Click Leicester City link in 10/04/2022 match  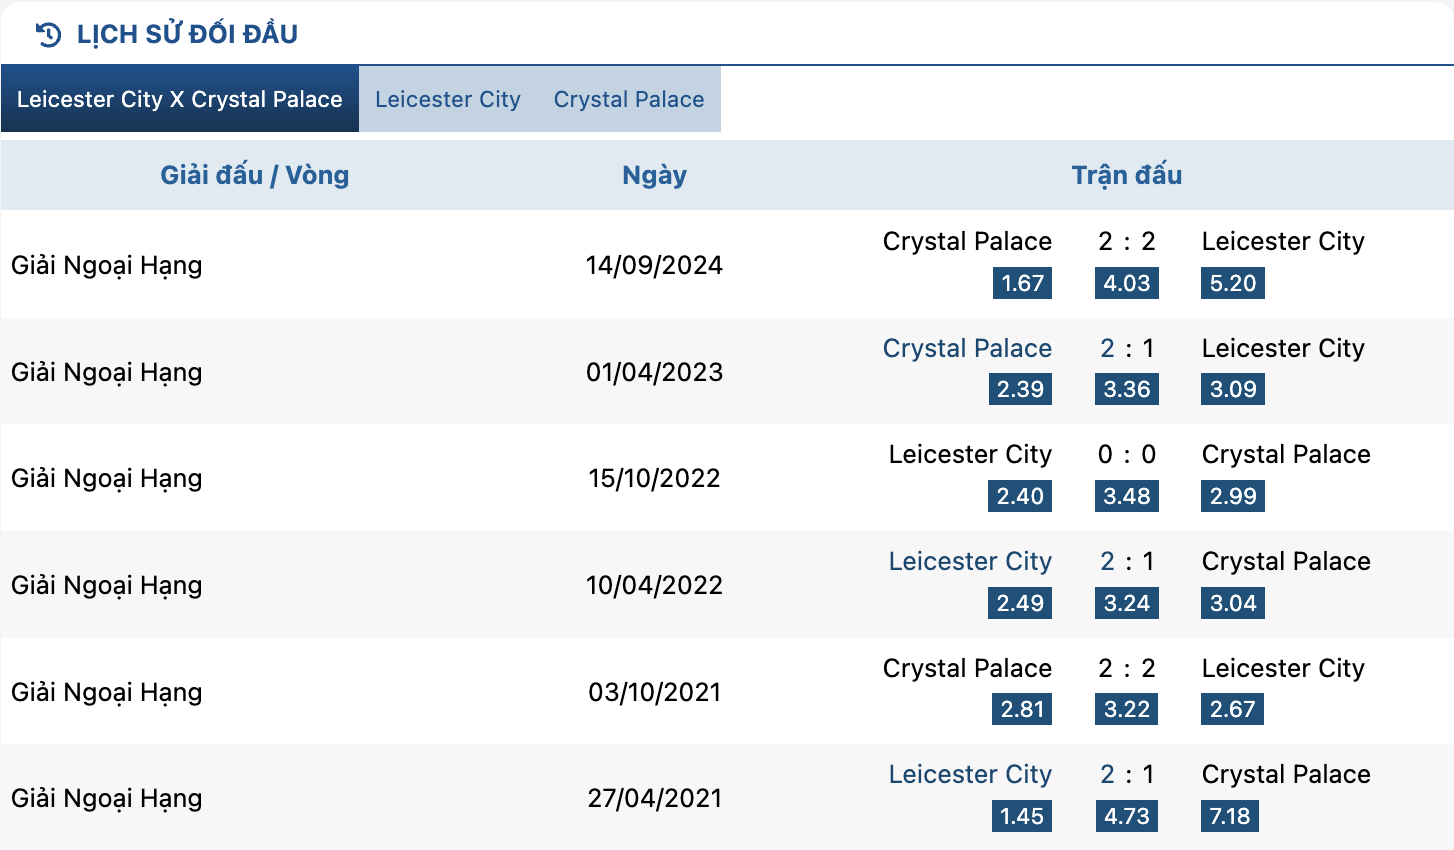[x=969, y=561]
